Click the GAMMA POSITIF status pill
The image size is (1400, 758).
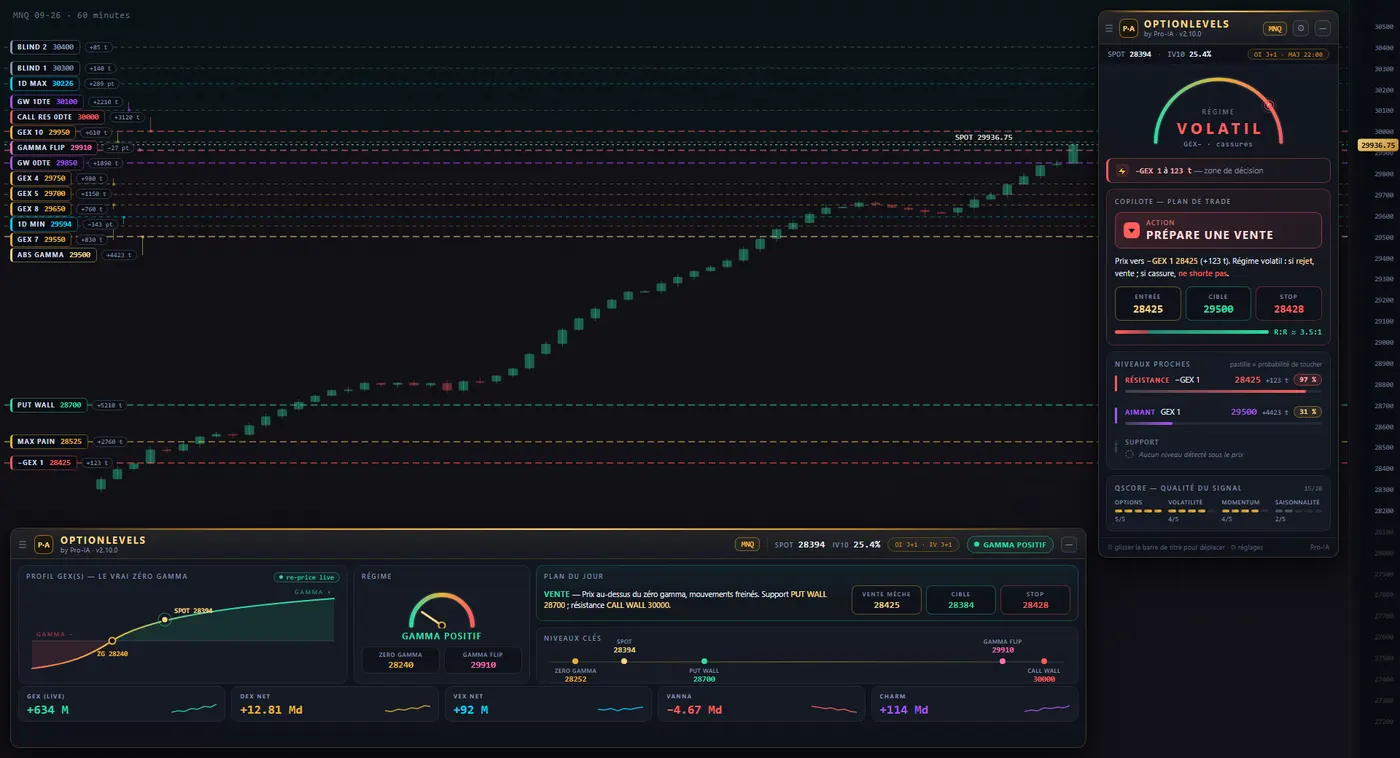pos(1010,544)
